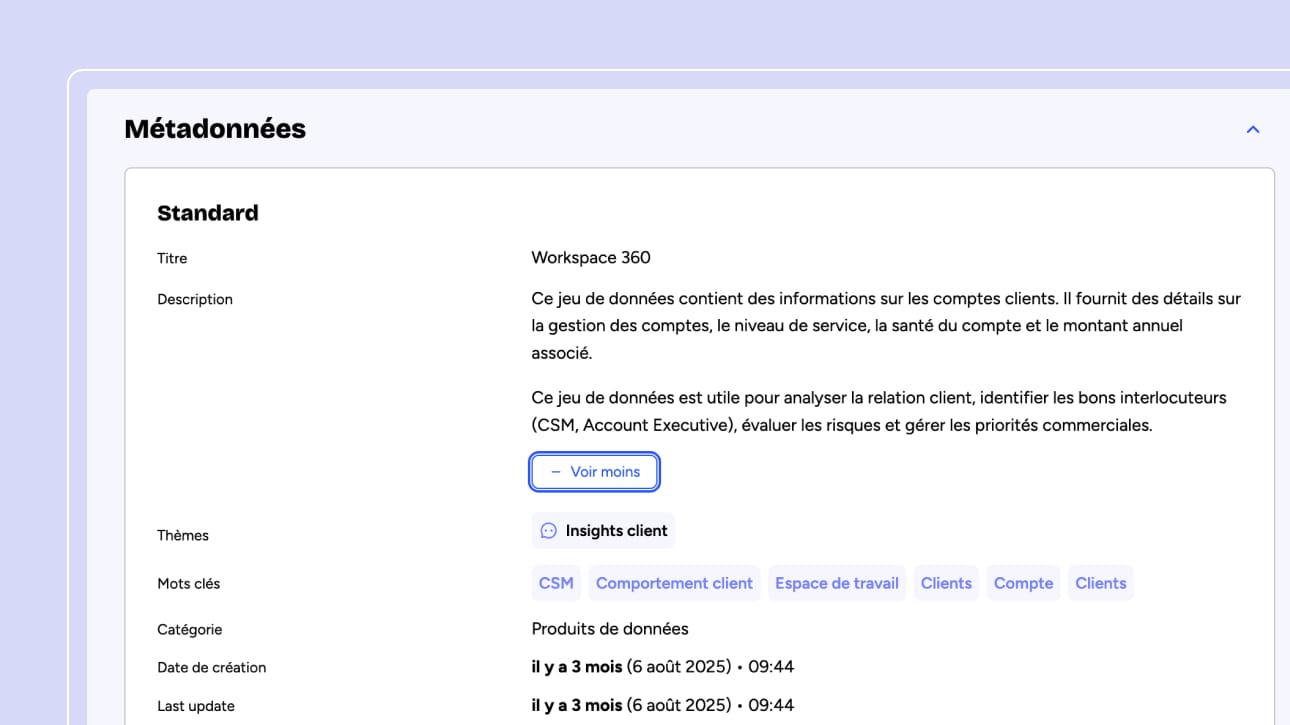The width and height of the screenshot is (1290, 725).
Task: Click the Mots clés field label
Action: [188, 584]
